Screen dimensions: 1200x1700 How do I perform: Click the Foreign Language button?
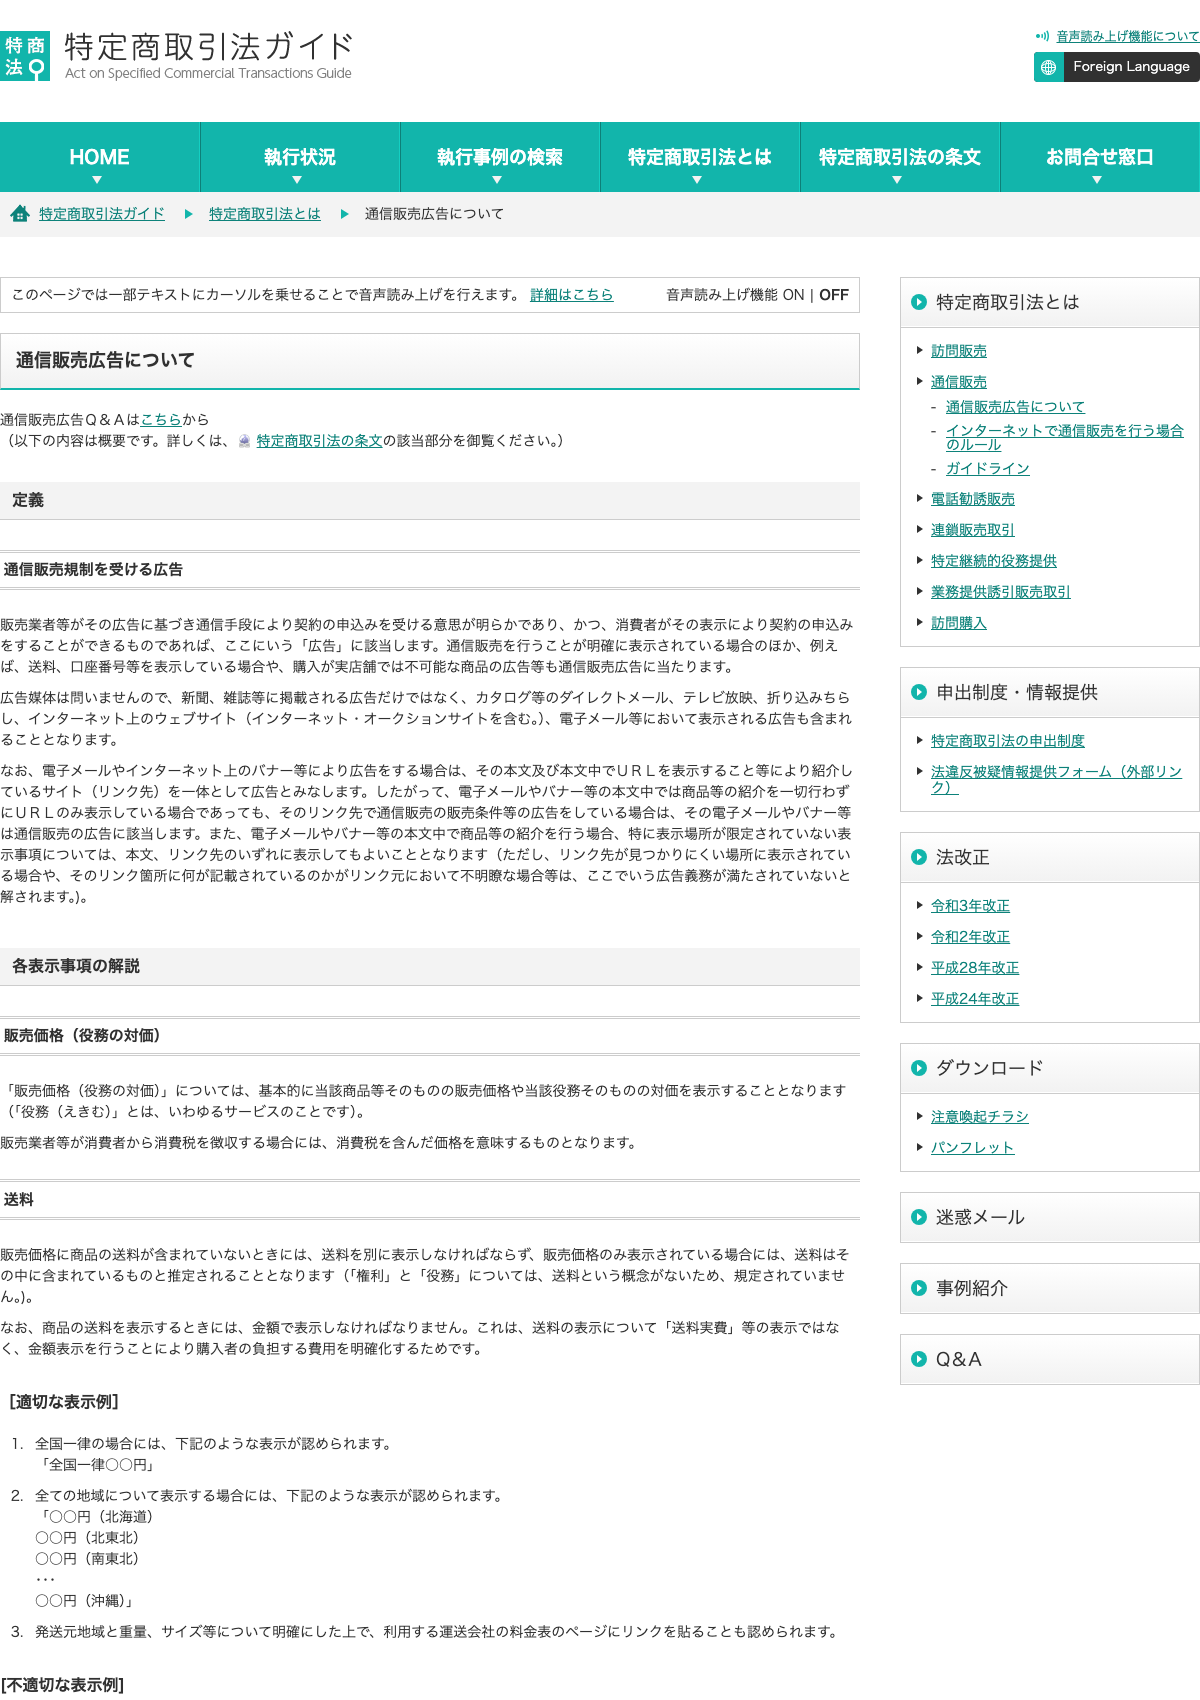1117,67
